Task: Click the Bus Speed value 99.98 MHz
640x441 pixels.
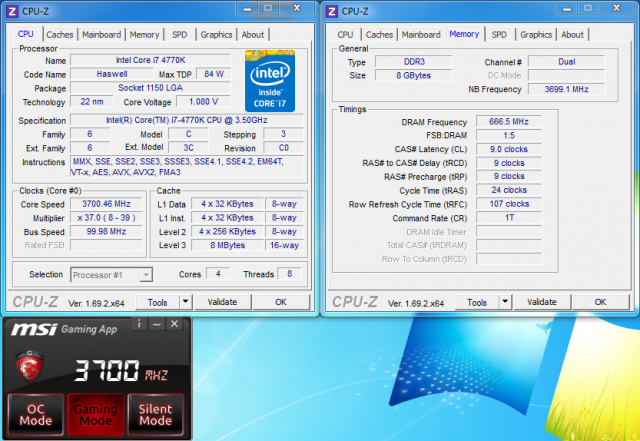Action: [107, 232]
